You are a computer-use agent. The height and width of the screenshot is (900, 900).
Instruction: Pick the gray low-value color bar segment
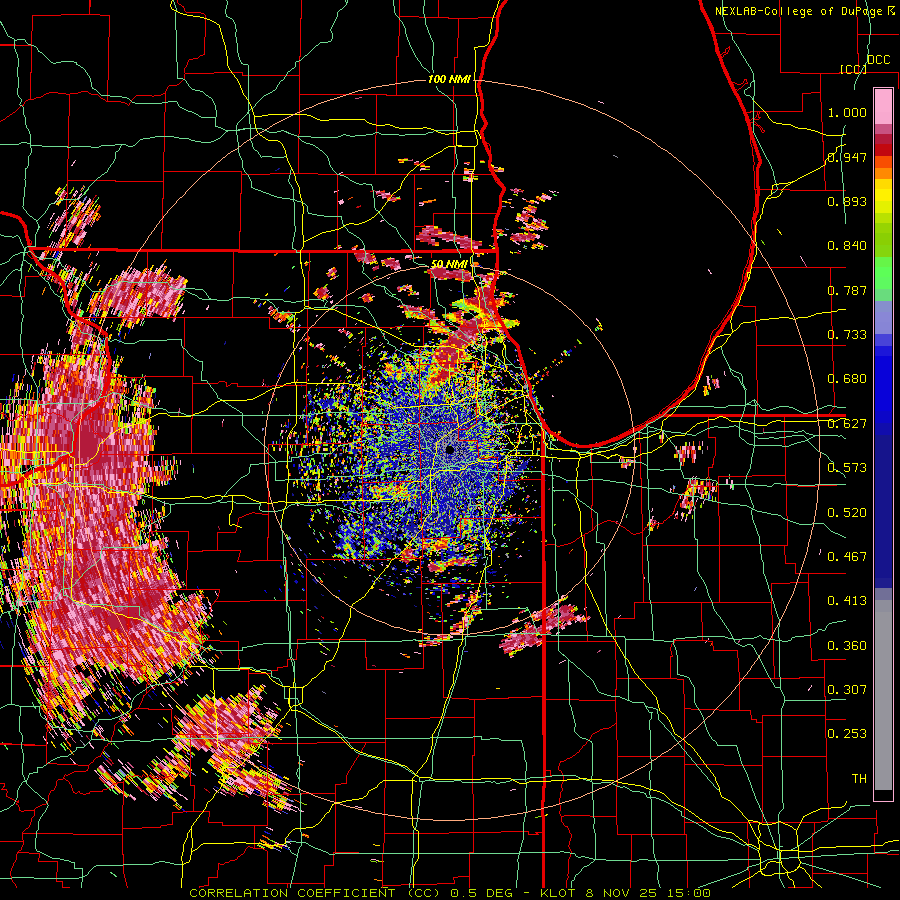tap(883, 695)
